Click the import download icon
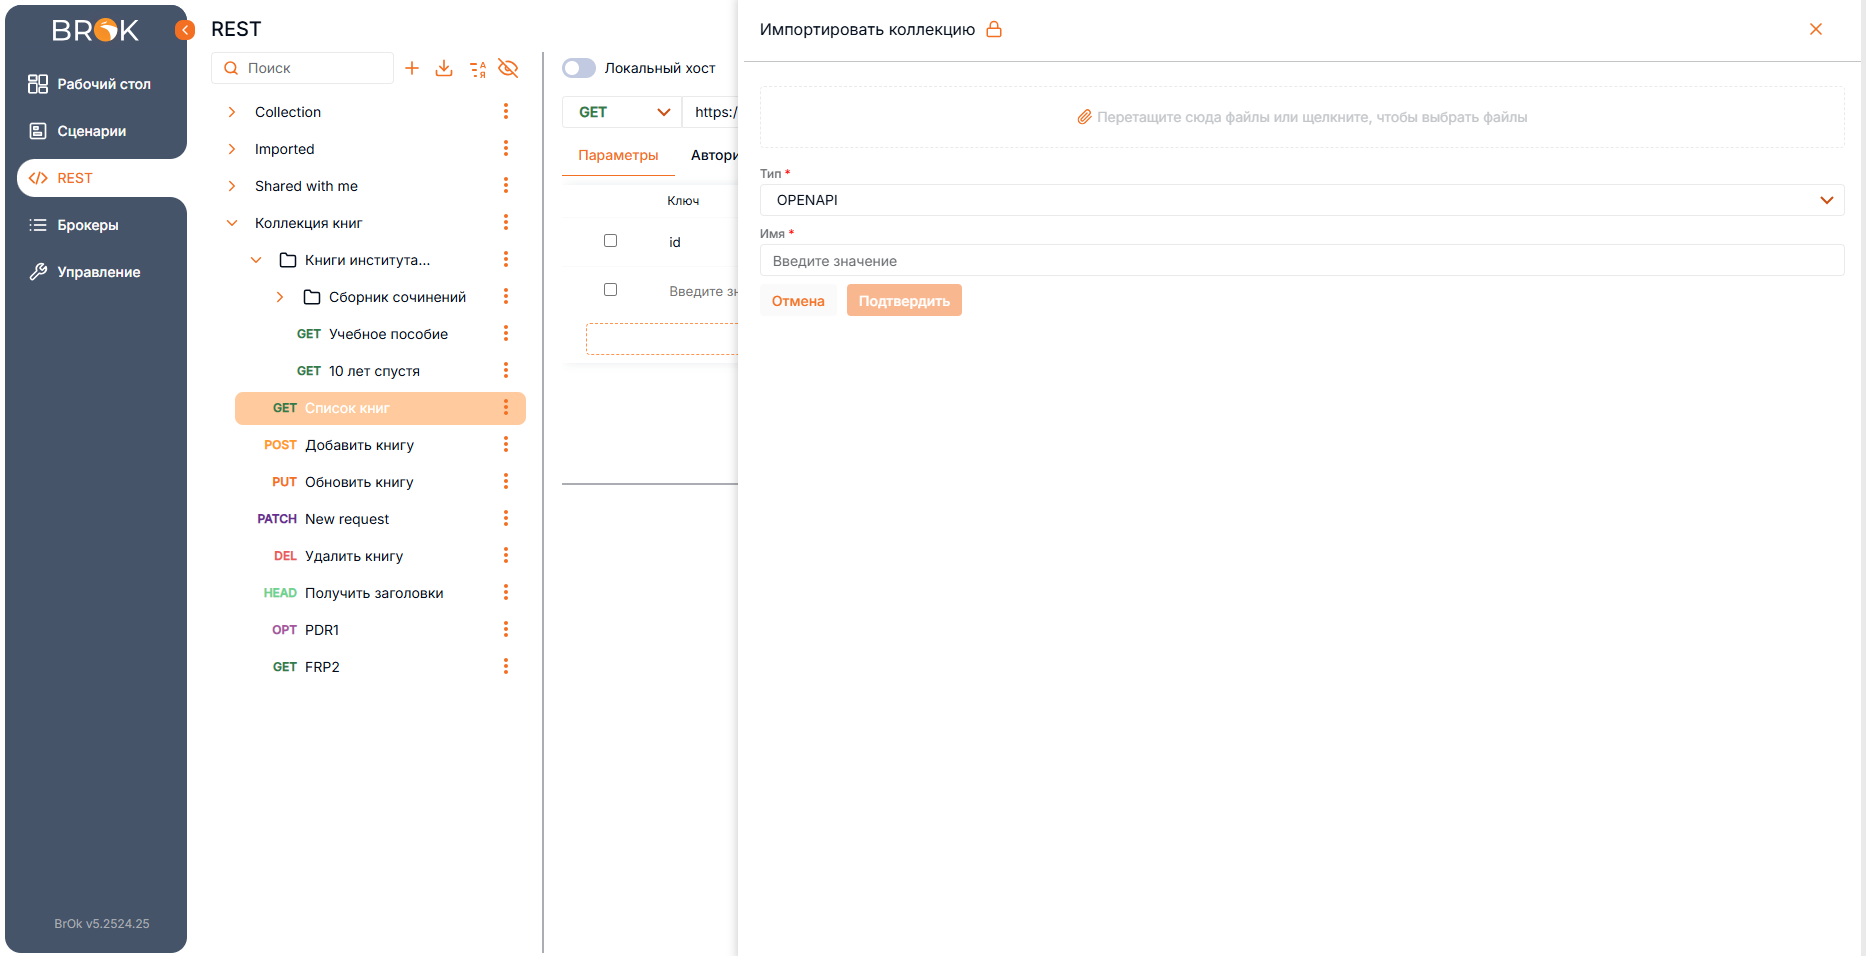1866x956 pixels. click(444, 68)
